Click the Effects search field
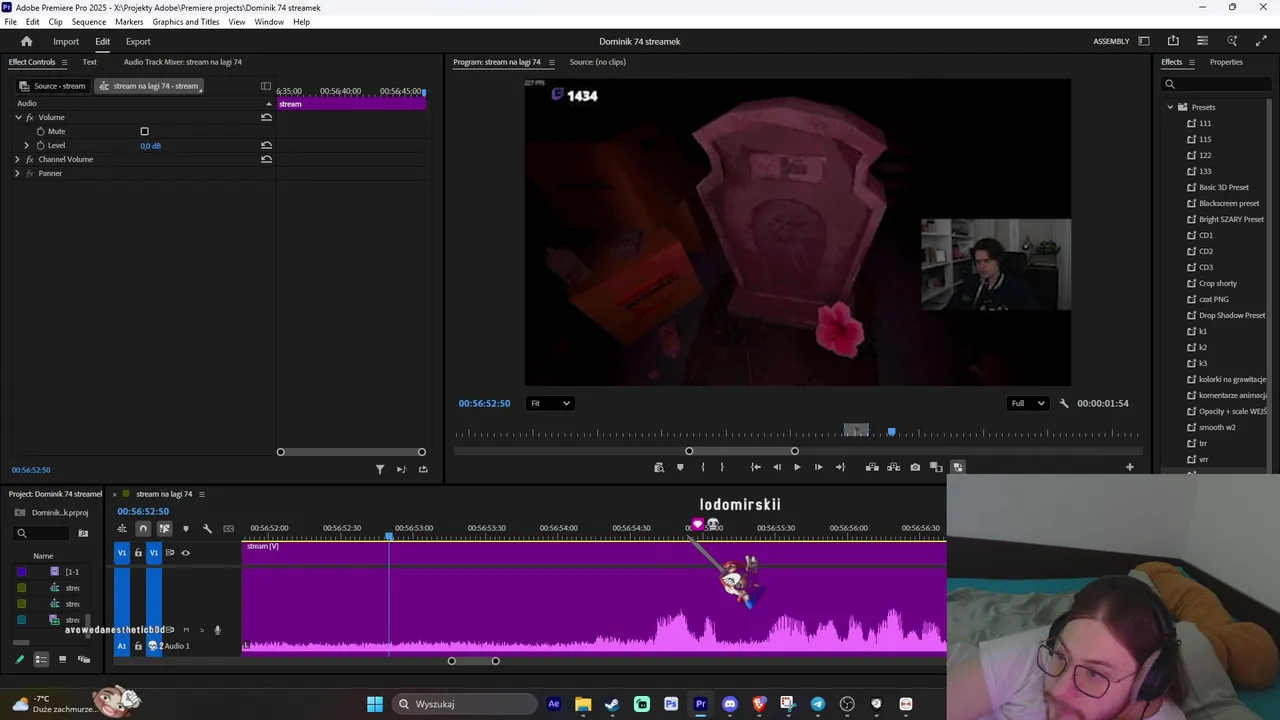The width and height of the screenshot is (1280, 720). point(1217,84)
